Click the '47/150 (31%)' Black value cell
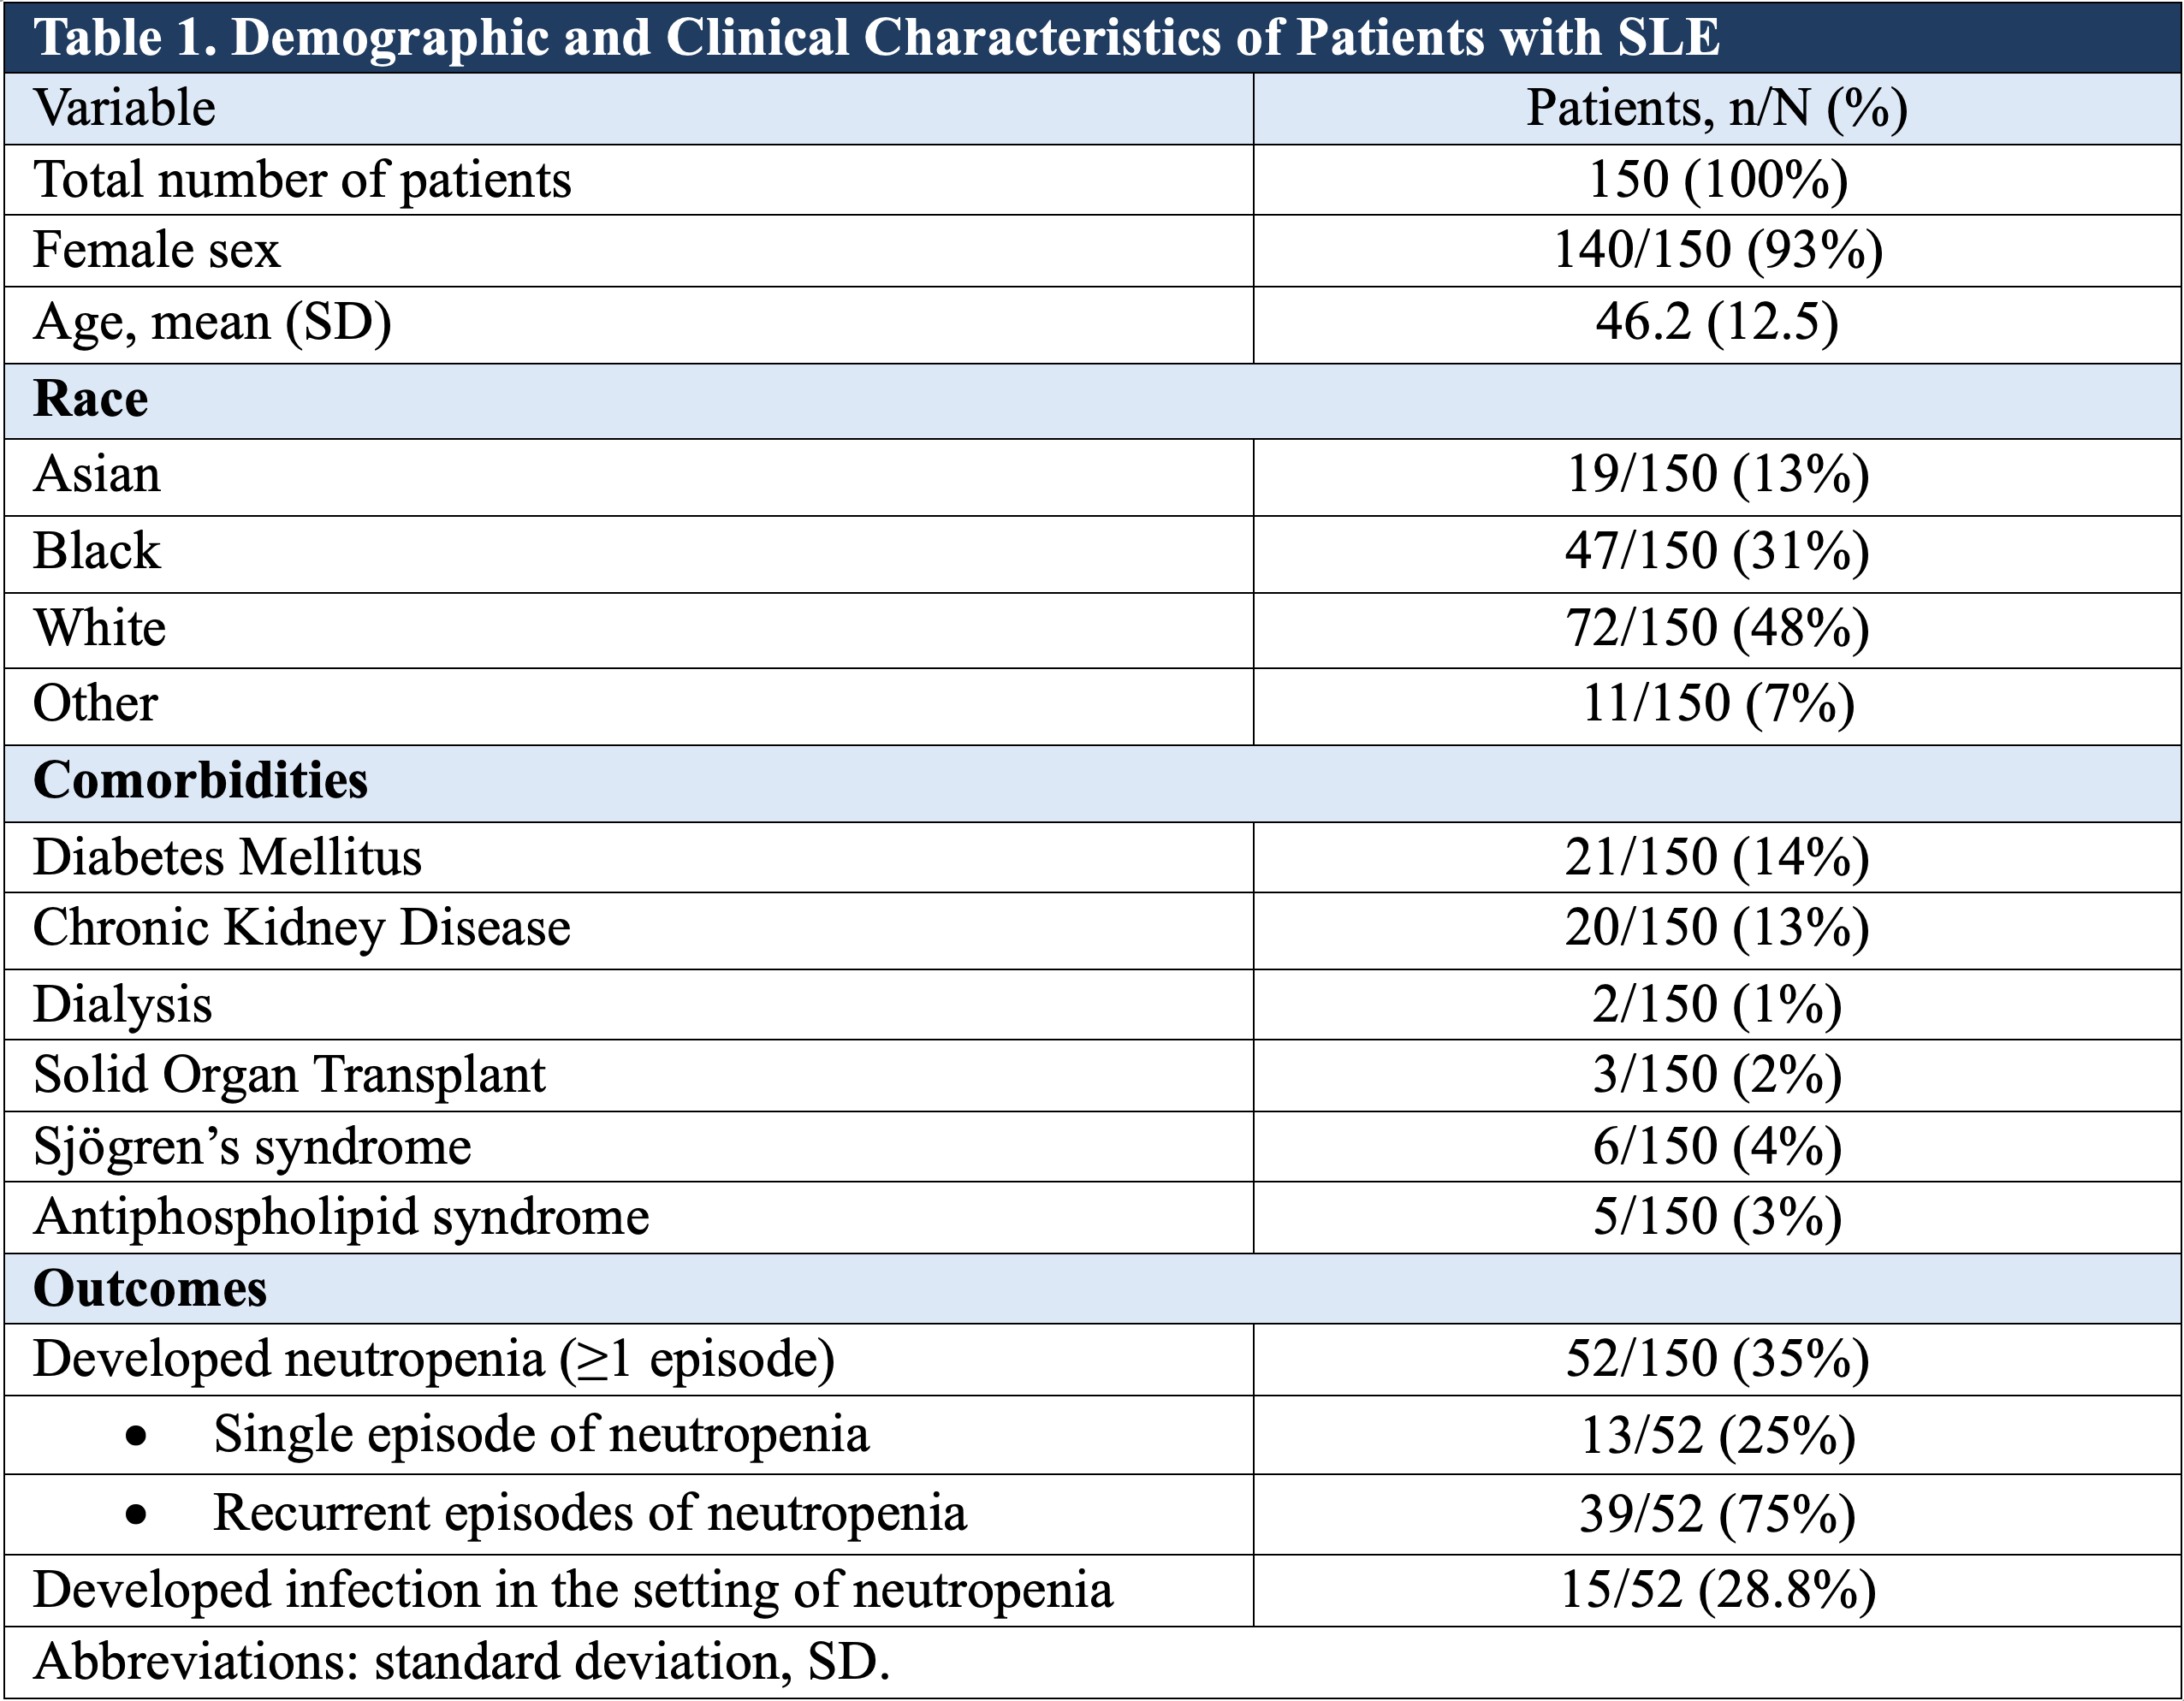 click(1717, 551)
